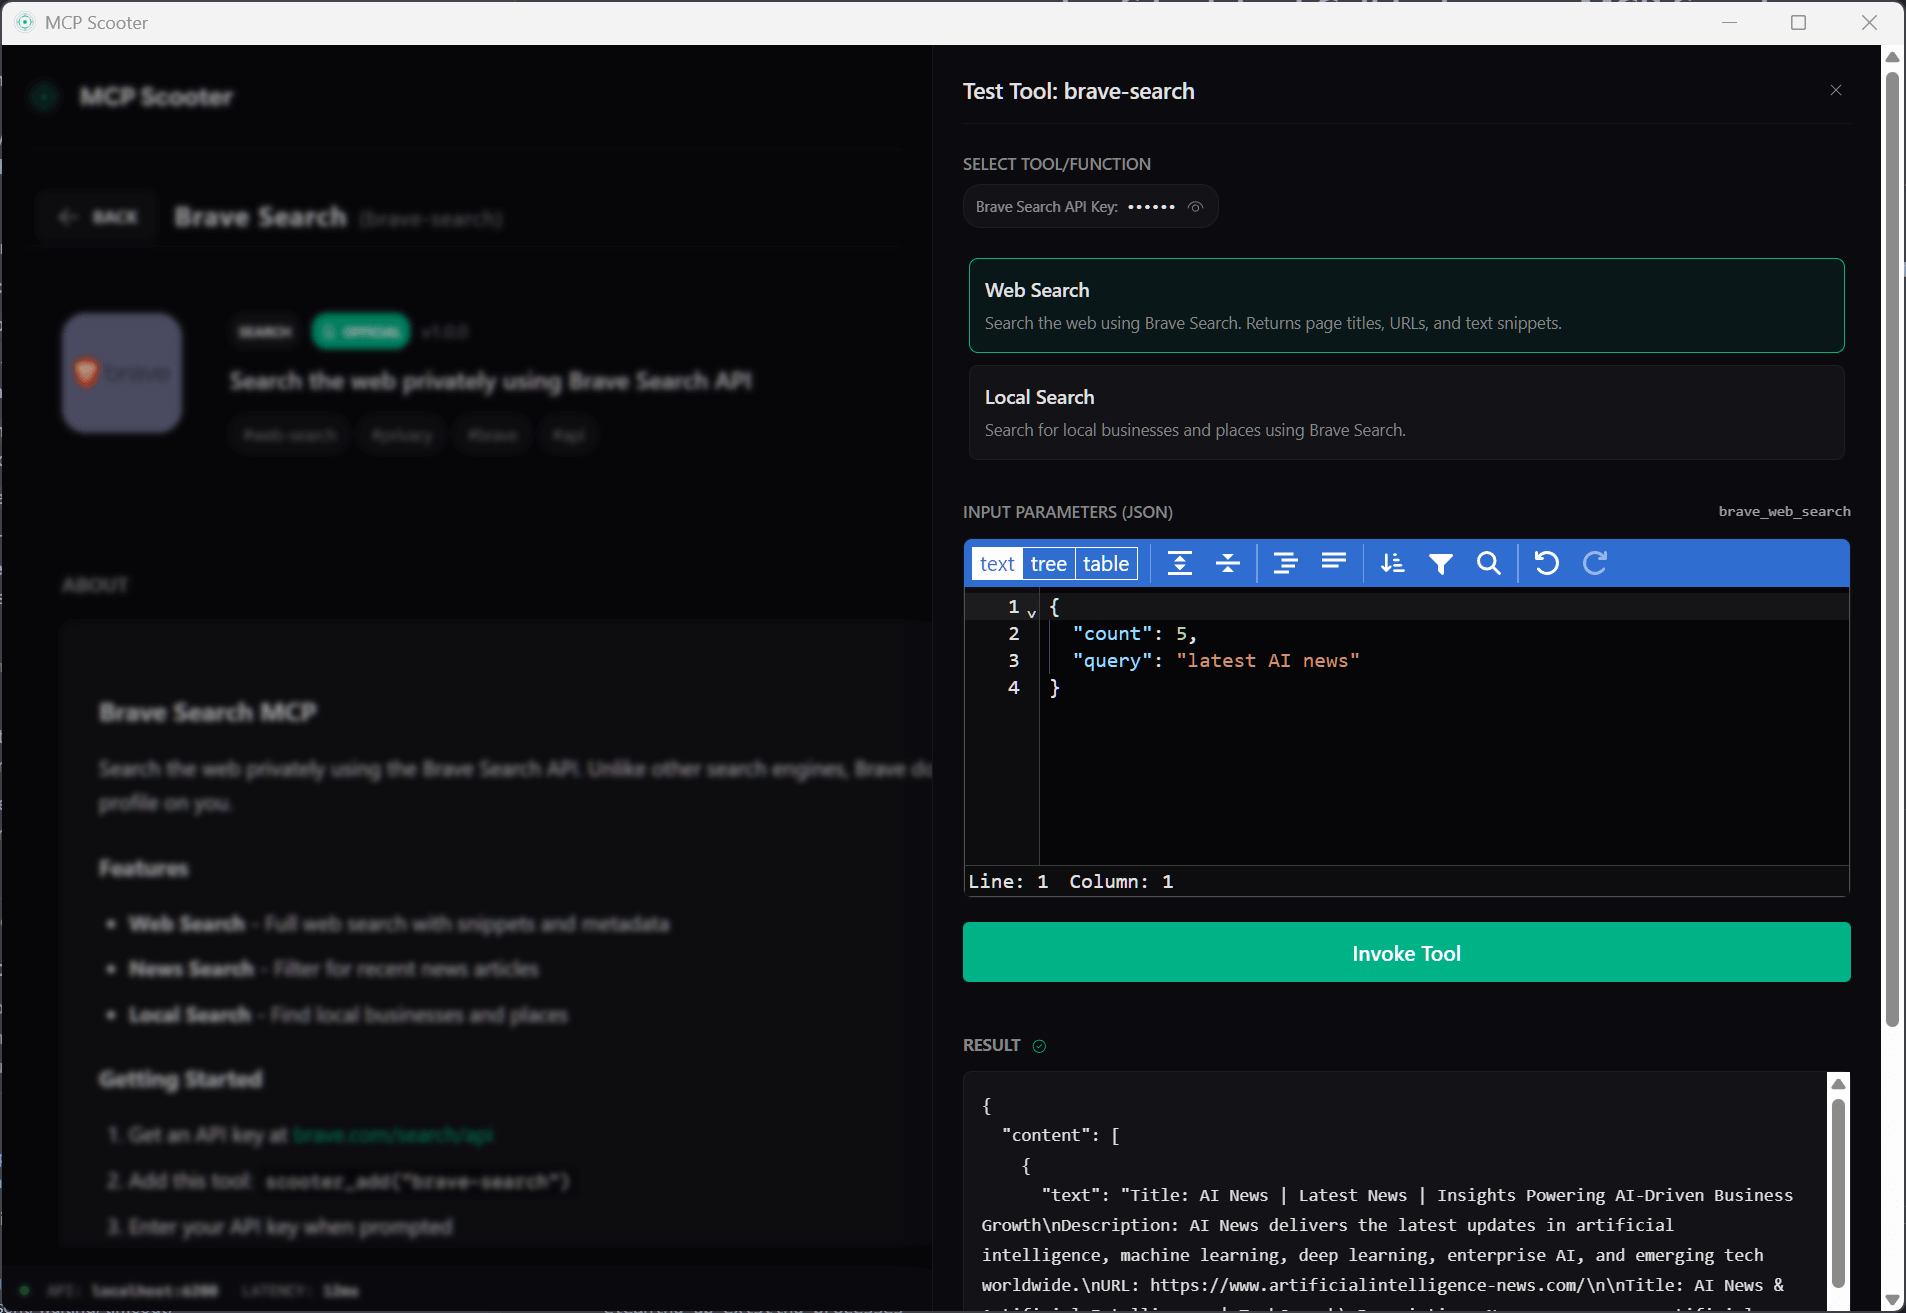Screen dimensions: 1906x1313
Task: Open the JSON filter/transform funnel icon
Action: pyautogui.click(x=1440, y=563)
